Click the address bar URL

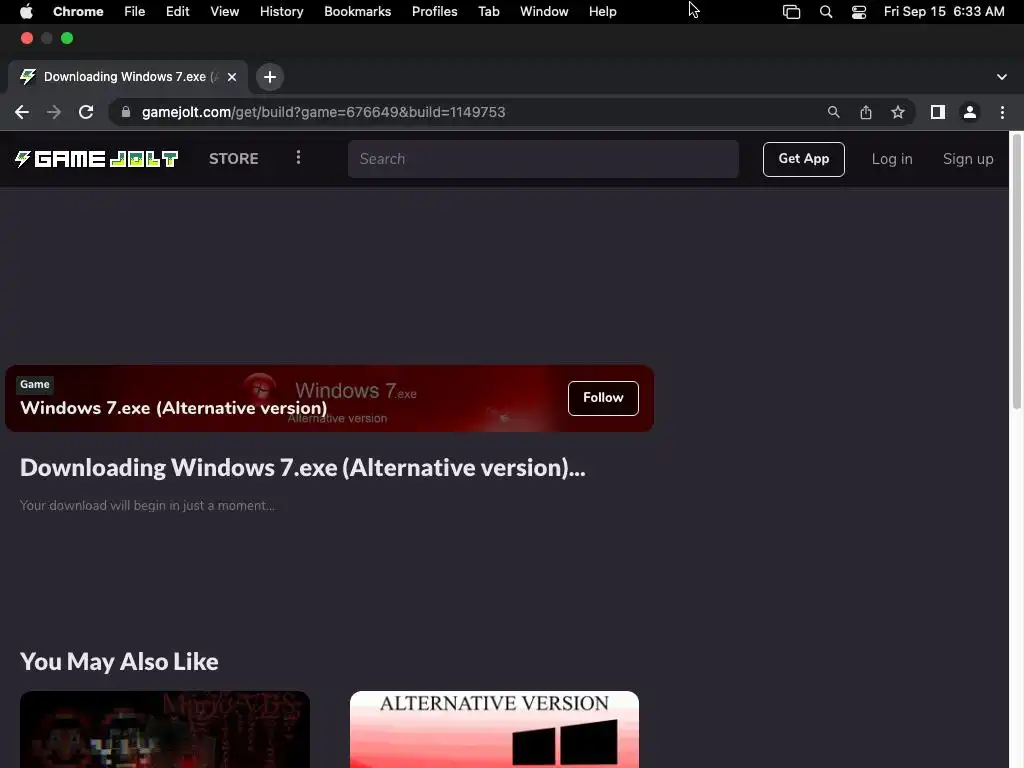point(323,112)
